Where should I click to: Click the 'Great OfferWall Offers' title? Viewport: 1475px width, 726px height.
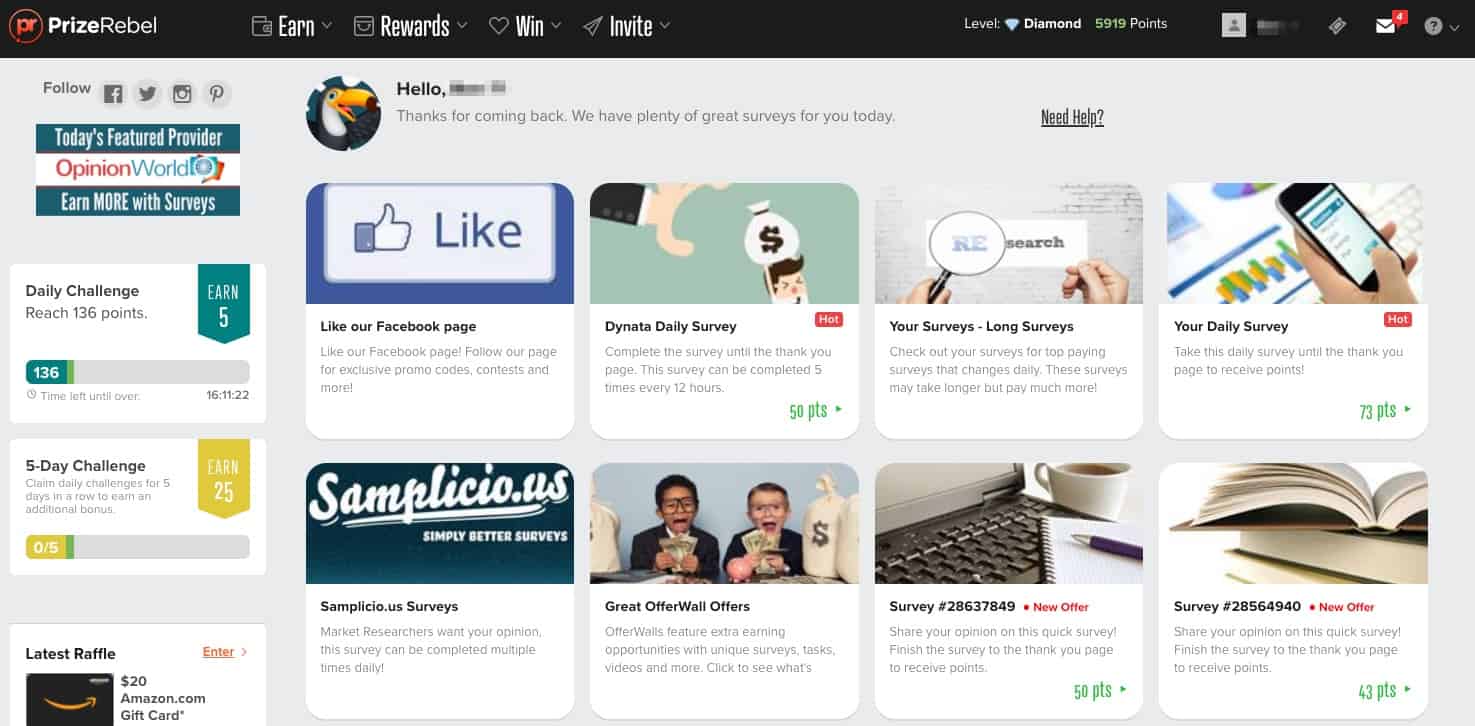point(677,606)
